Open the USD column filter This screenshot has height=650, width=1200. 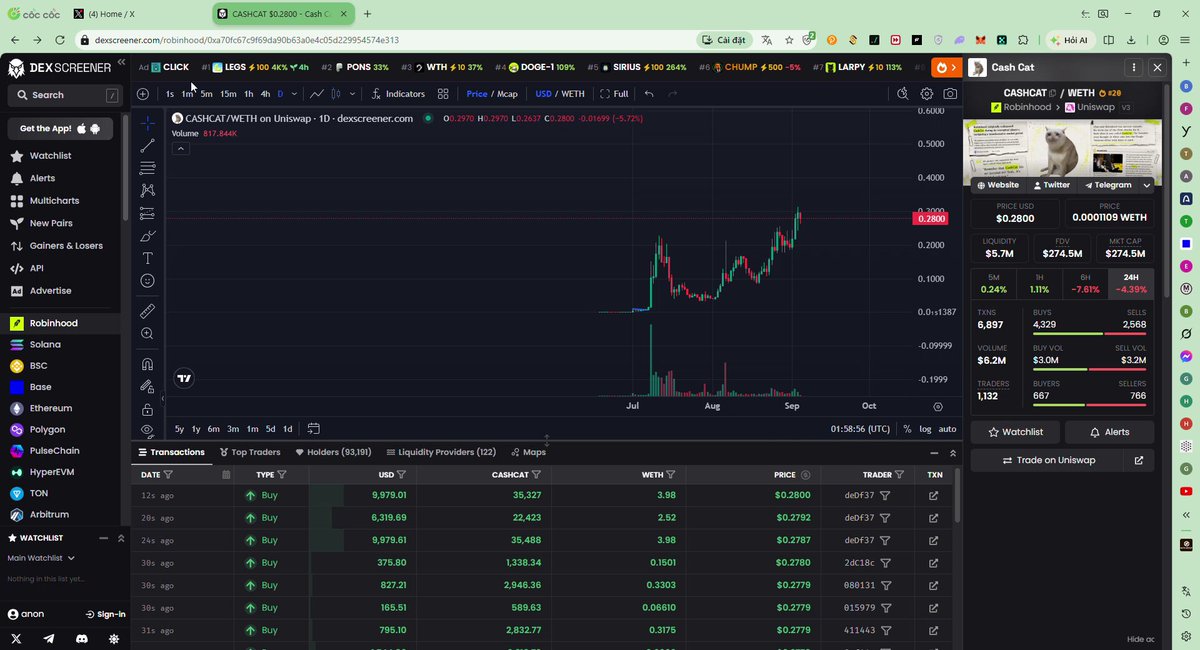pyautogui.click(x=401, y=475)
